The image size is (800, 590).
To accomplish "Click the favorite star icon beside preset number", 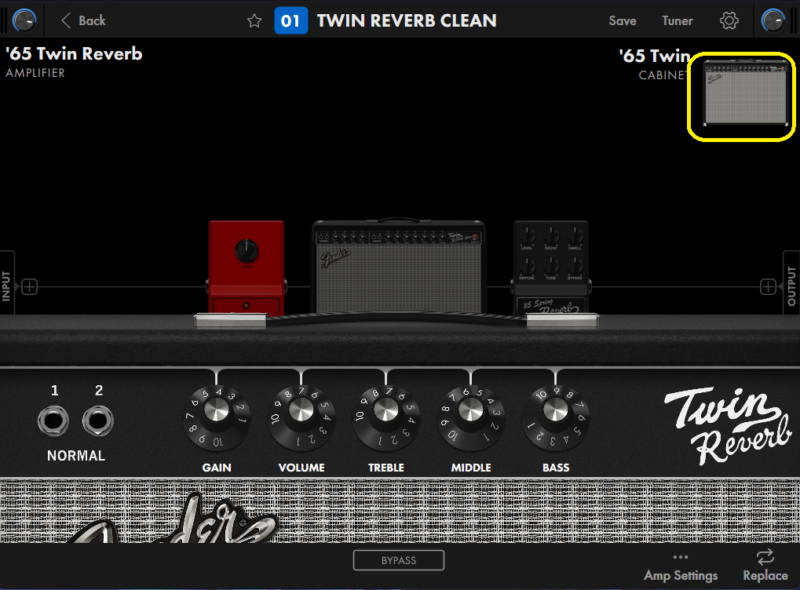I will [x=254, y=21].
